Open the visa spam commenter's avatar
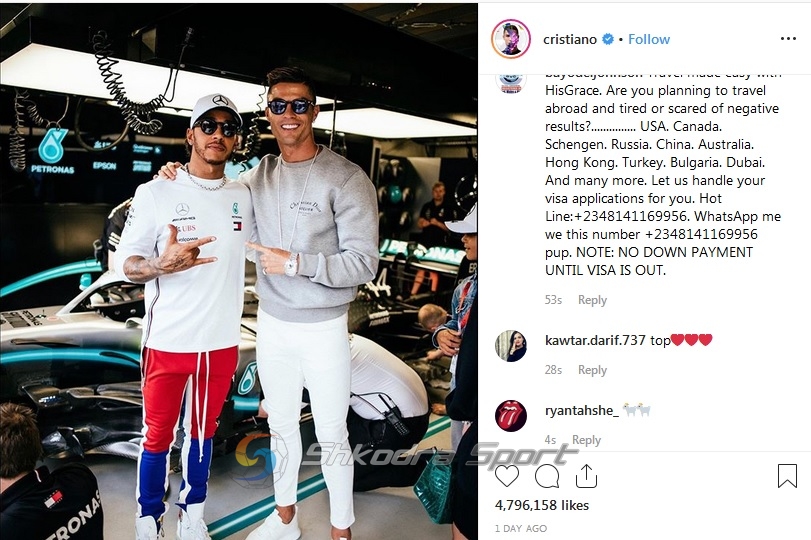The height and width of the screenshot is (540, 811). point(510,82)
